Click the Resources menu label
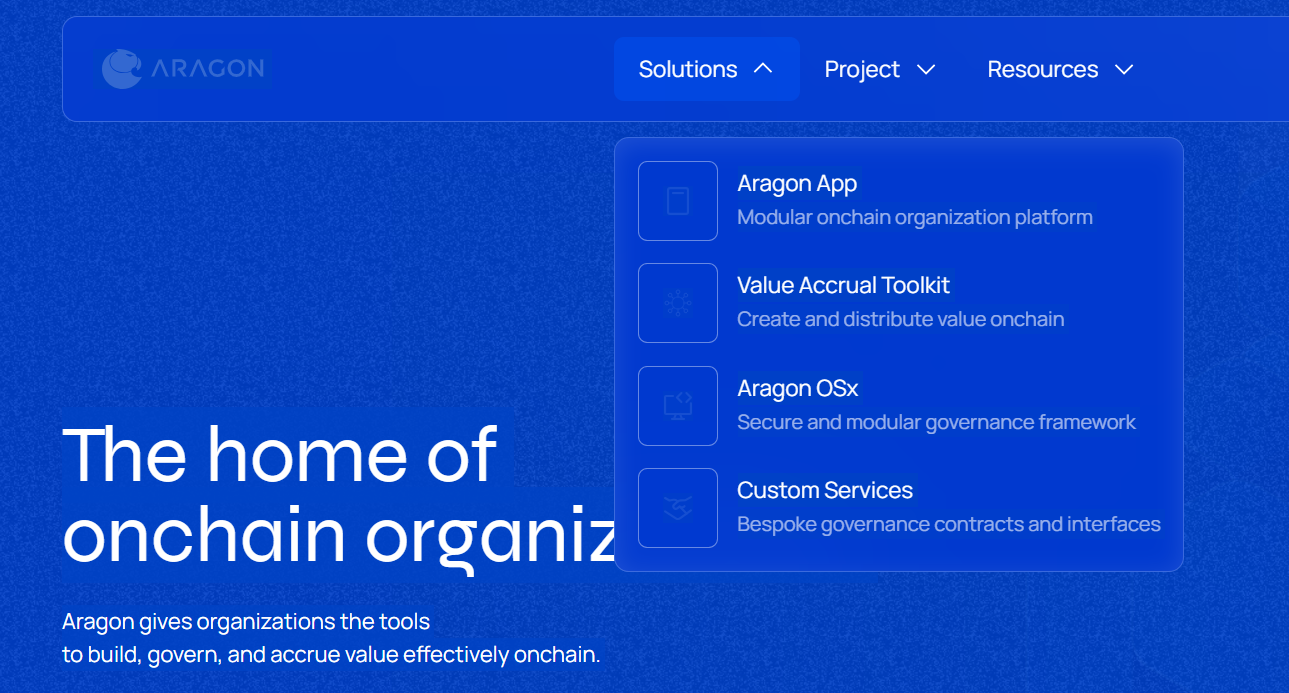Viewport: 1289px width, 693px height. [x=1042, y=69]
